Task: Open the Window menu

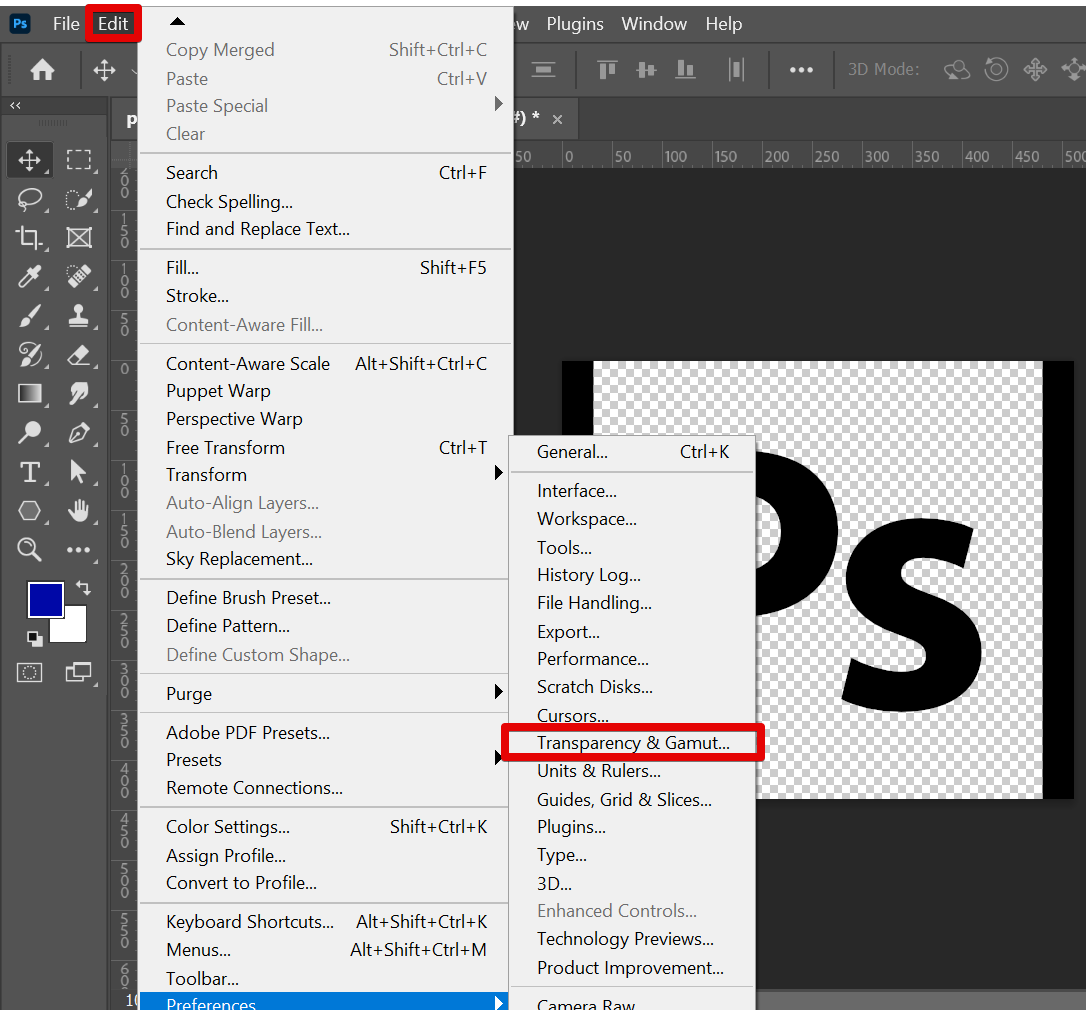Action: pos(654,24)
